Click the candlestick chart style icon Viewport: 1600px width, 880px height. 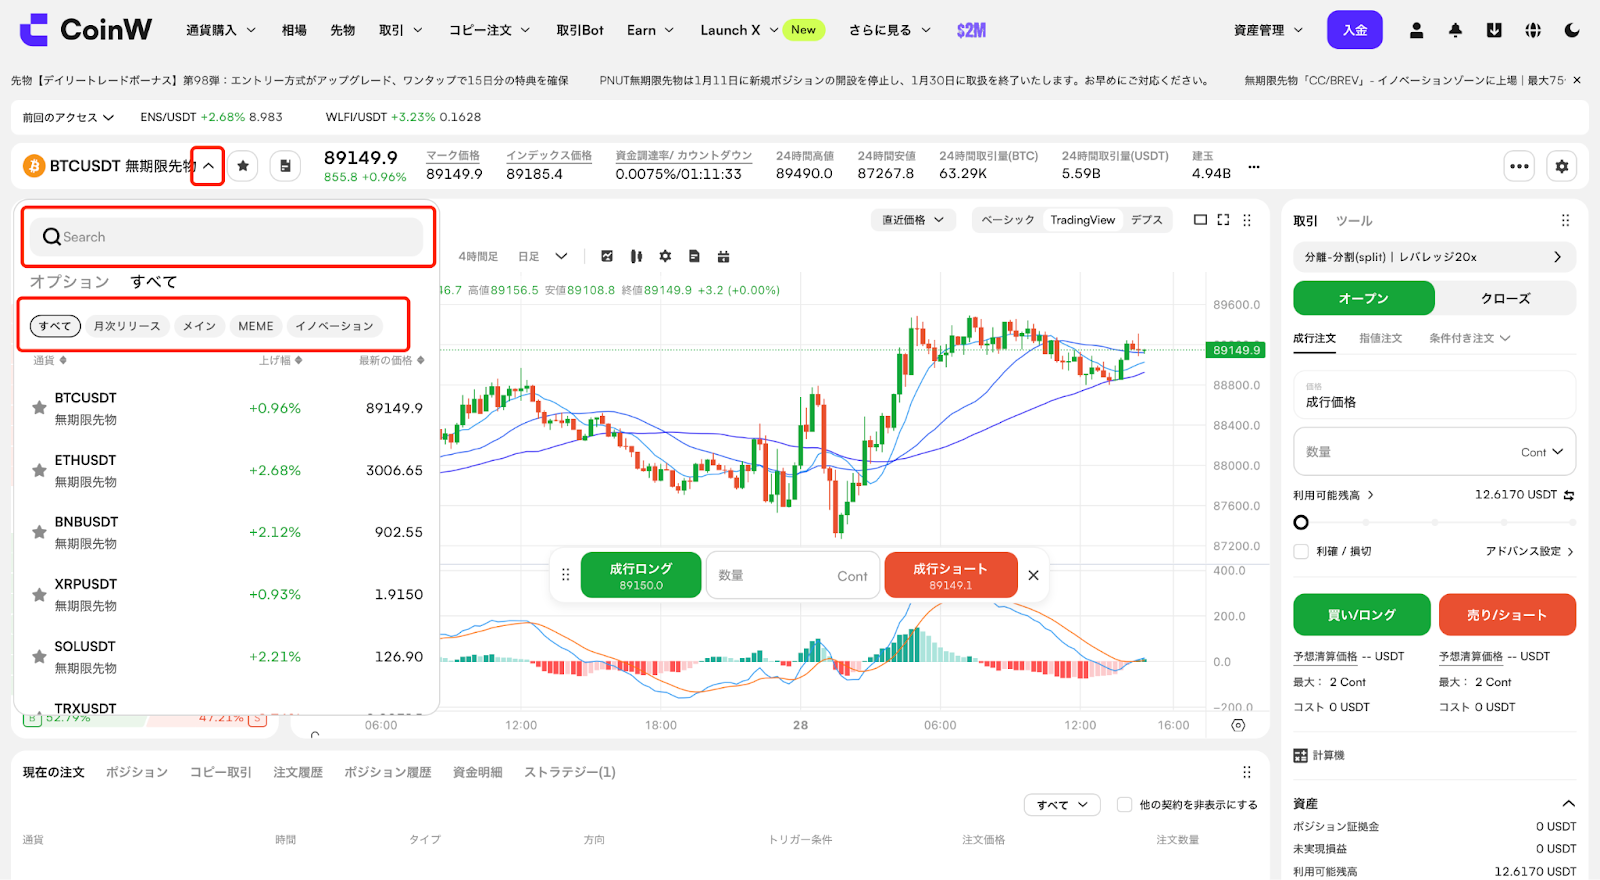click(x=636, y=257)
